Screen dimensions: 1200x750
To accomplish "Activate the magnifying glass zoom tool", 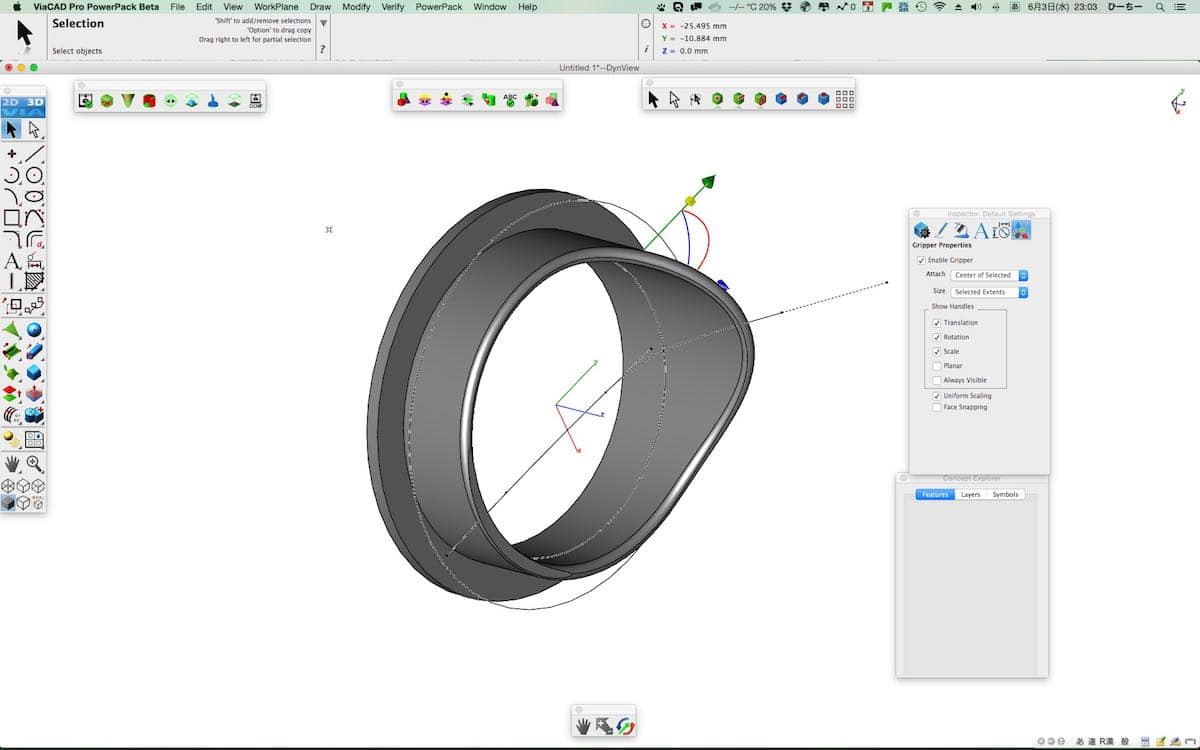I will click(x=35, y=463).
